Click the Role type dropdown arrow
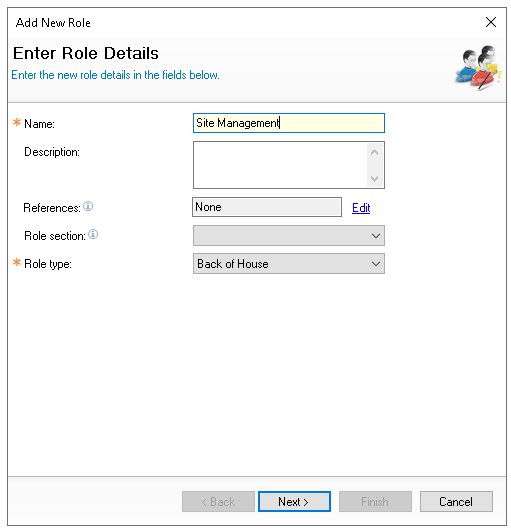 376,264
